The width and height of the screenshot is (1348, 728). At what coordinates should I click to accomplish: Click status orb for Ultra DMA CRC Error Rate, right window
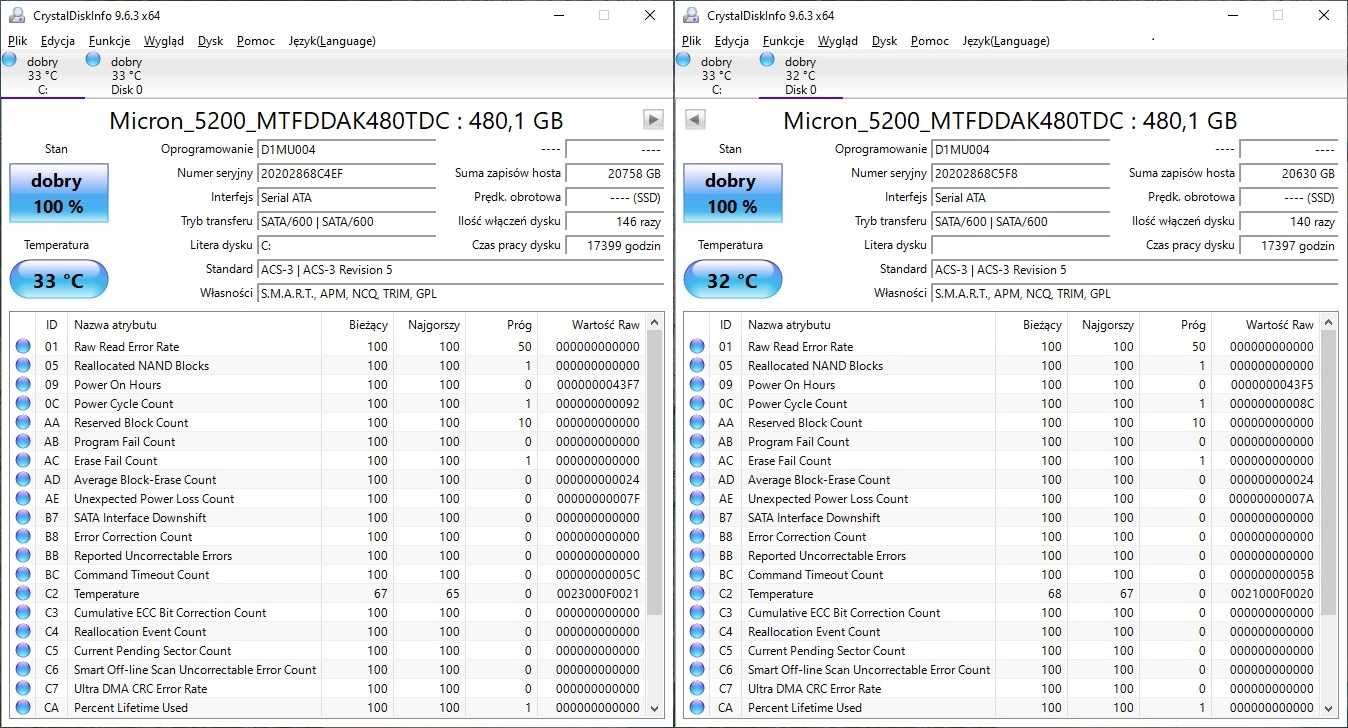pos(697,688)
